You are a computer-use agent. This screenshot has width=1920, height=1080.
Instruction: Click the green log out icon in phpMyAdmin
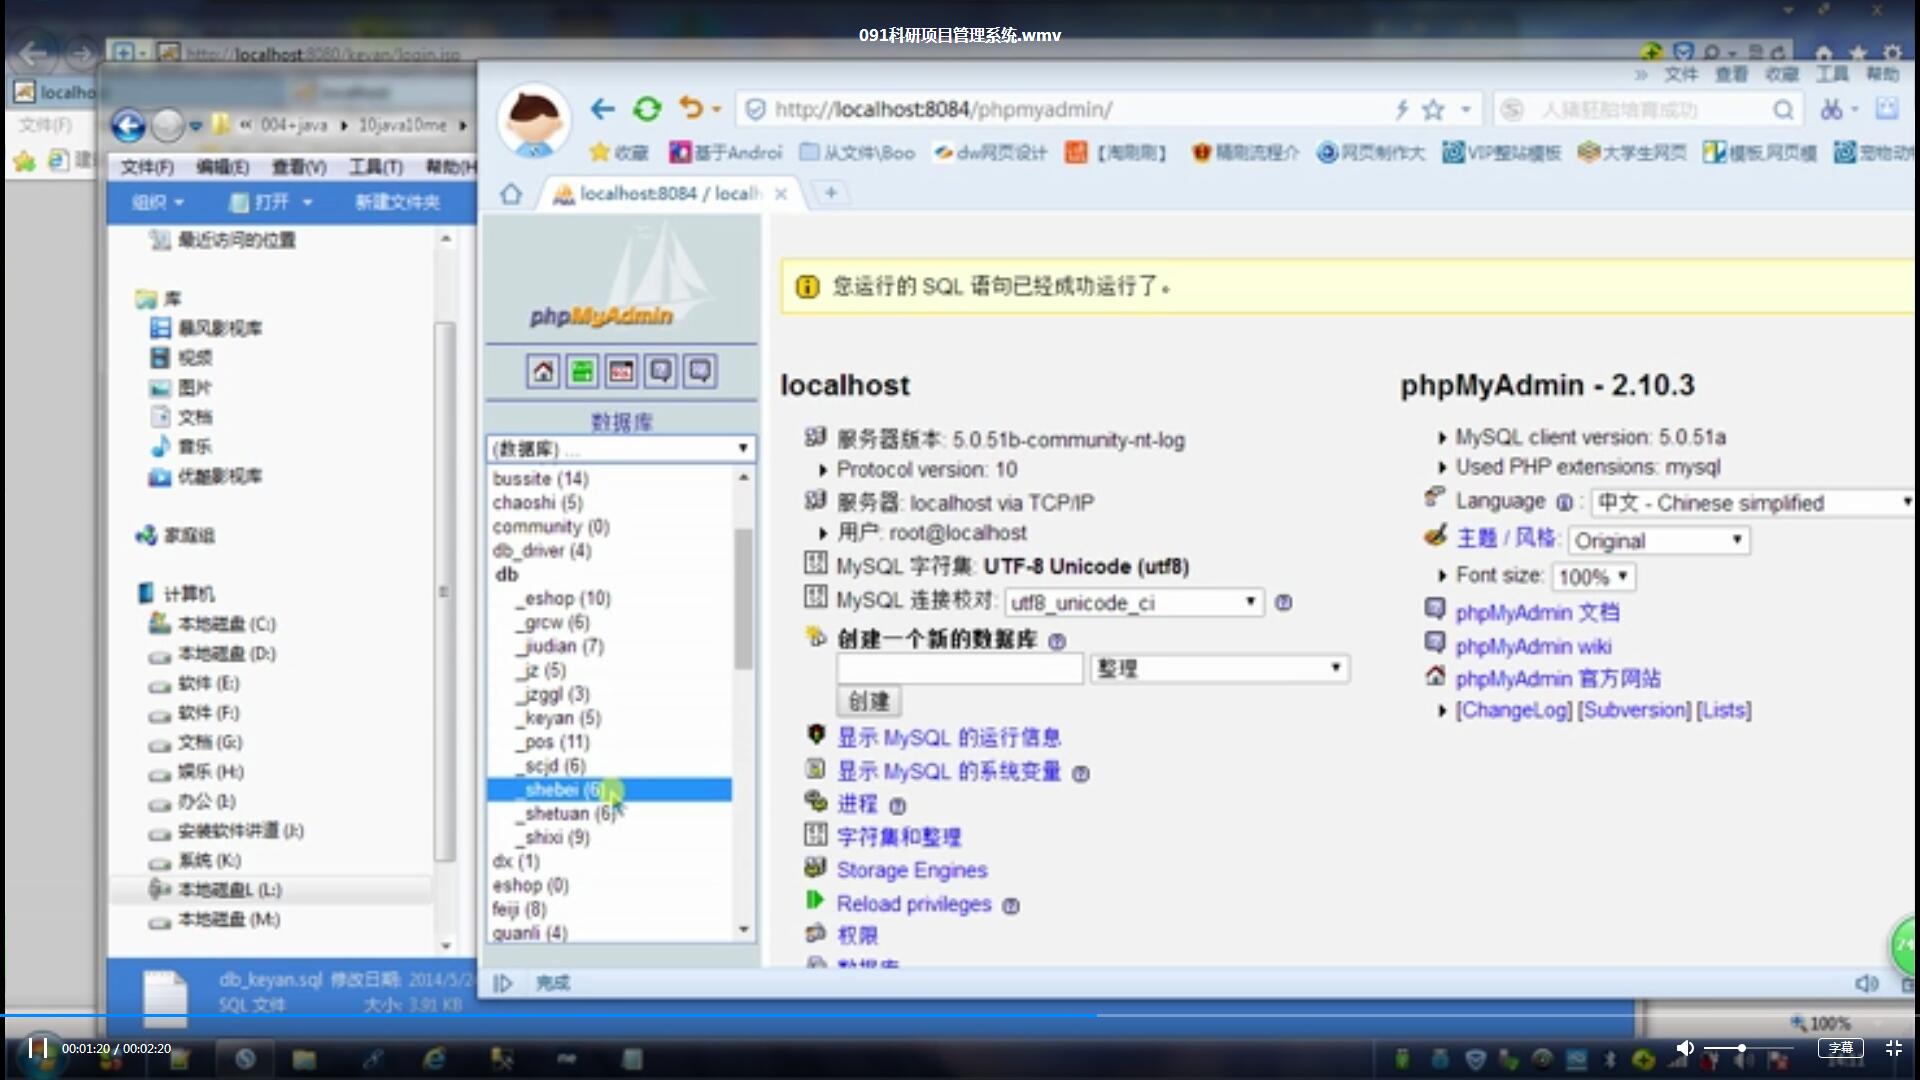[x=582, y=372]
